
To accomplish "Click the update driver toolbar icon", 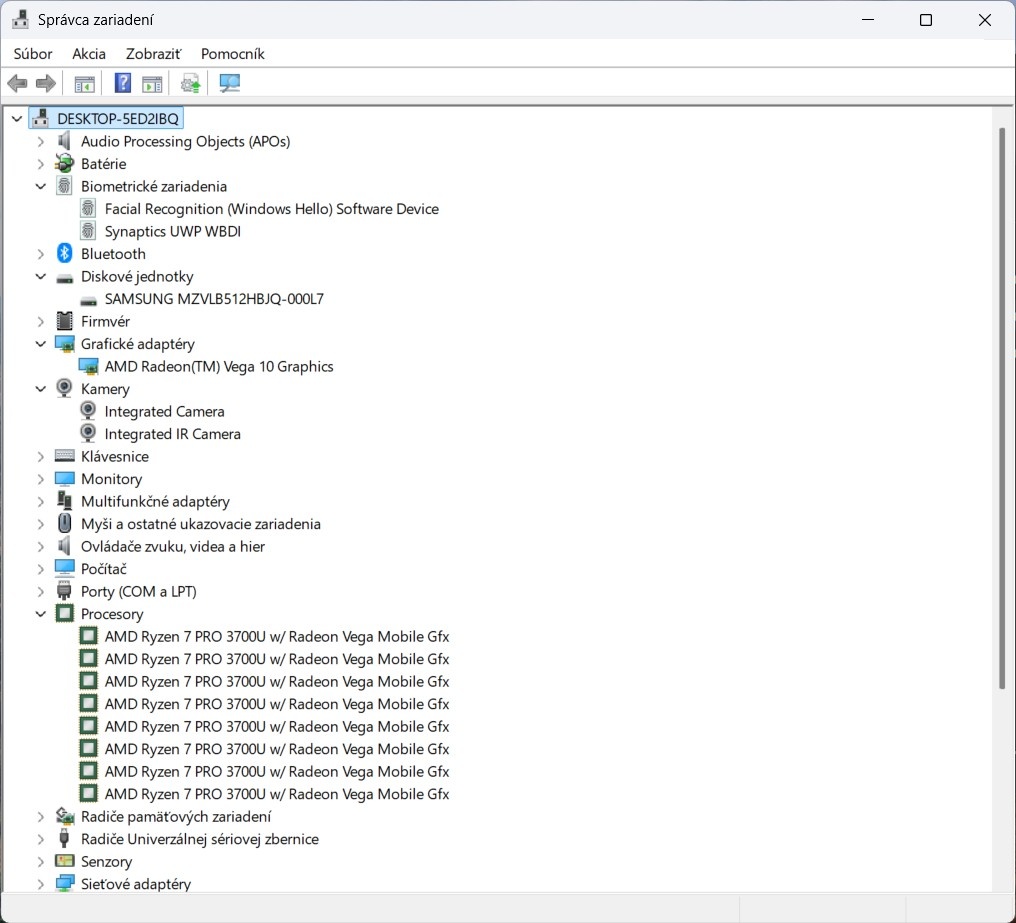I will click(190, 83).
